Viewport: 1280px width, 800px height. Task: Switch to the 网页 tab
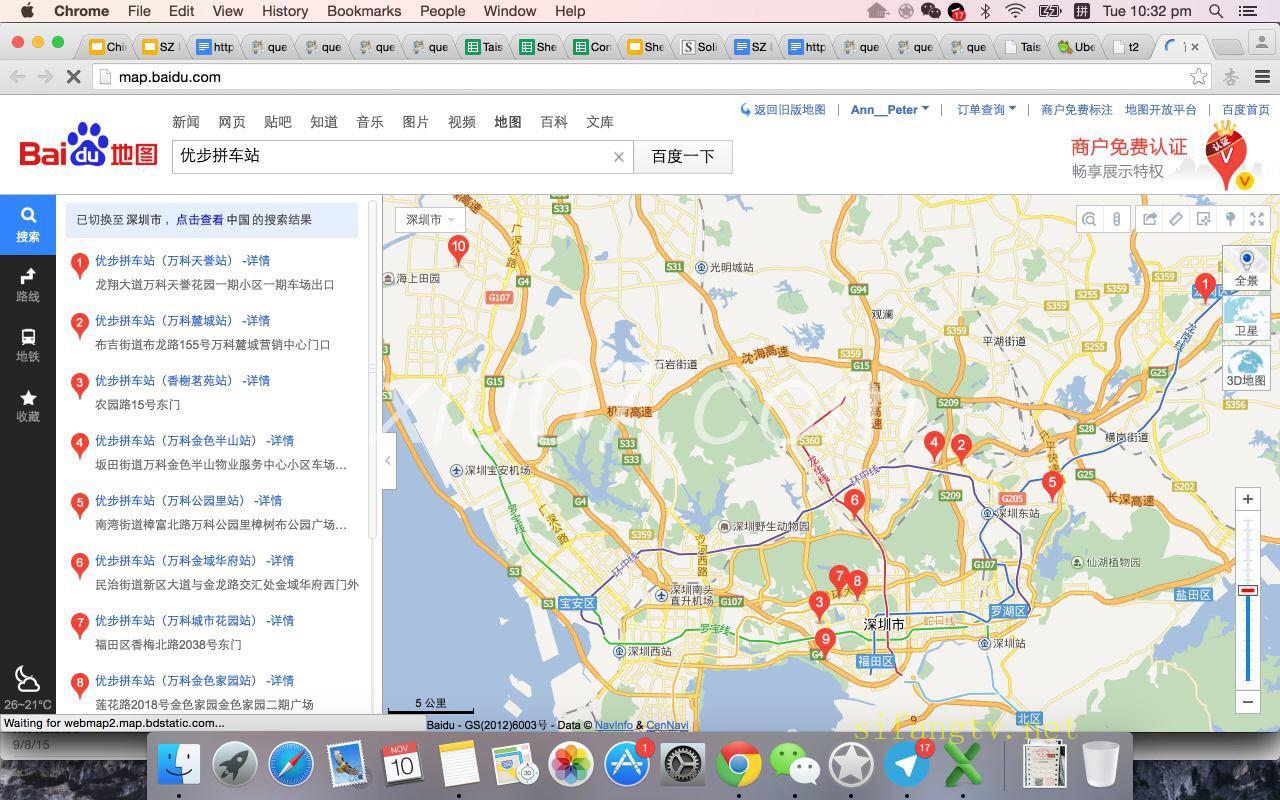click(232, 122)
